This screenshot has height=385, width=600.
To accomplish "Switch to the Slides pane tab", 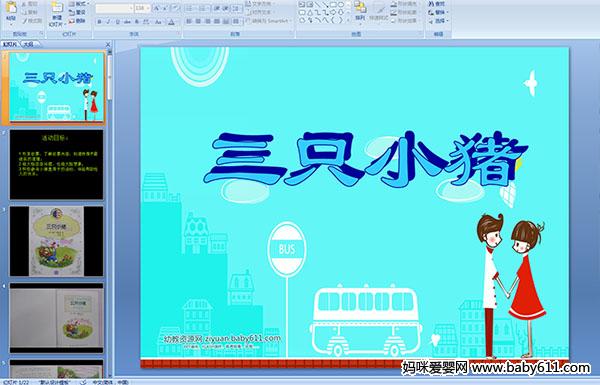I will point(10,44).
